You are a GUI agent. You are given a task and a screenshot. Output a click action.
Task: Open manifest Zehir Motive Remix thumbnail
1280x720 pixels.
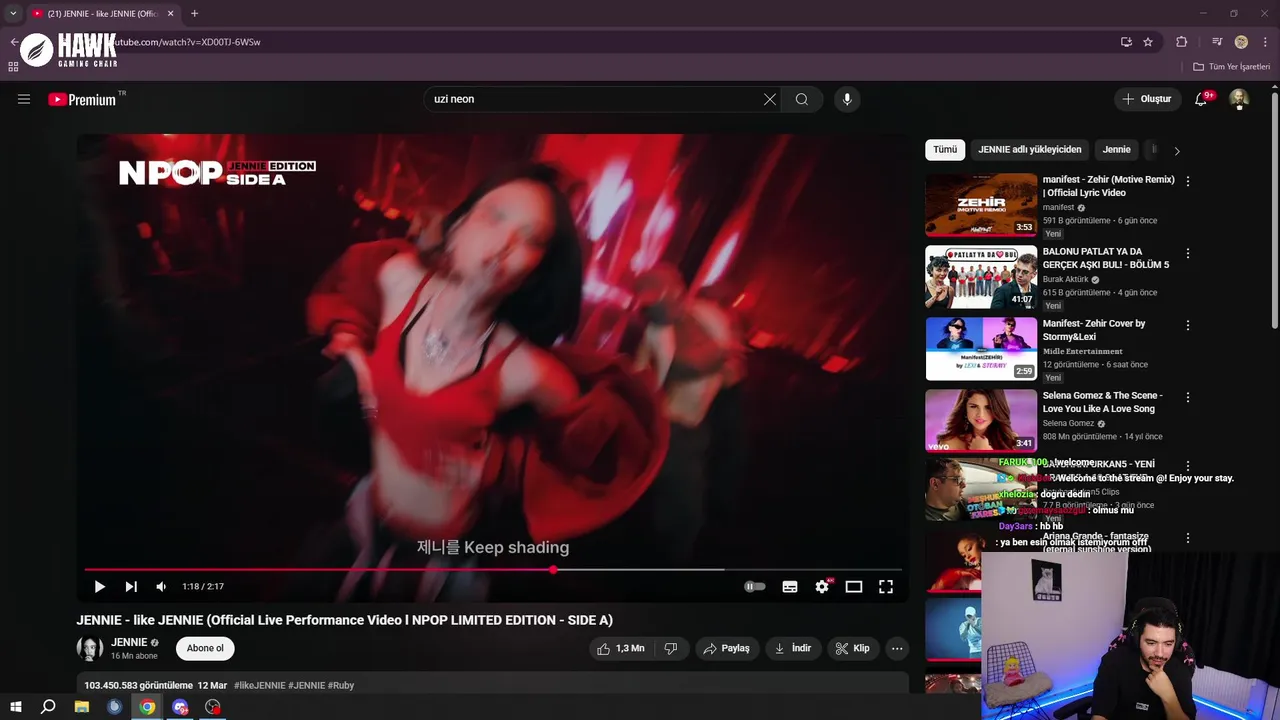981,205
